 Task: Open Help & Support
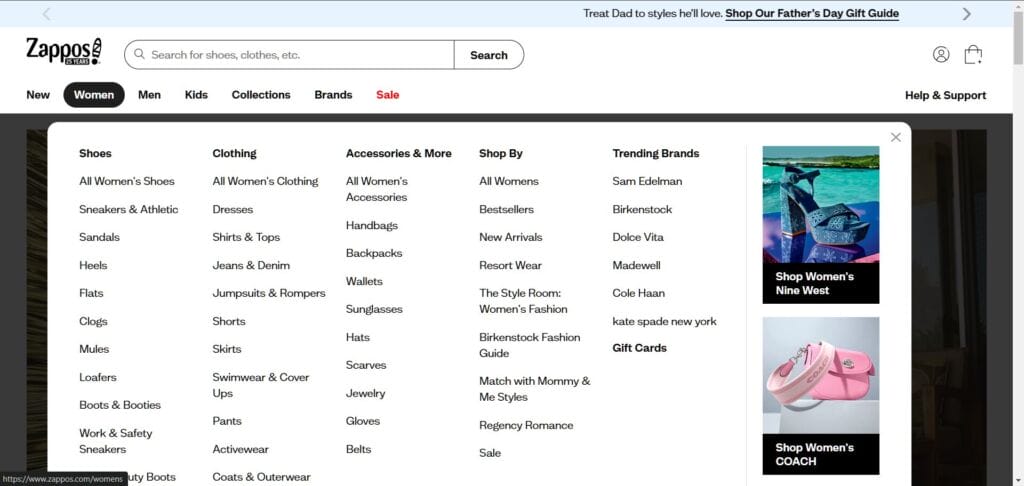945,95
